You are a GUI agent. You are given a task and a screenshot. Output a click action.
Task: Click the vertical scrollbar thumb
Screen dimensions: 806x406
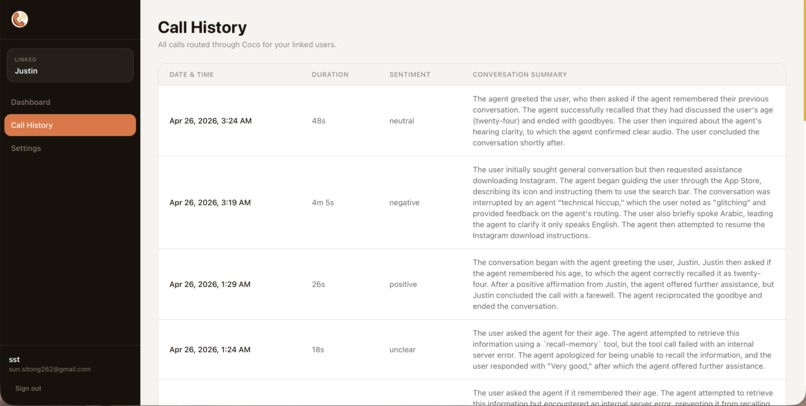804,61
